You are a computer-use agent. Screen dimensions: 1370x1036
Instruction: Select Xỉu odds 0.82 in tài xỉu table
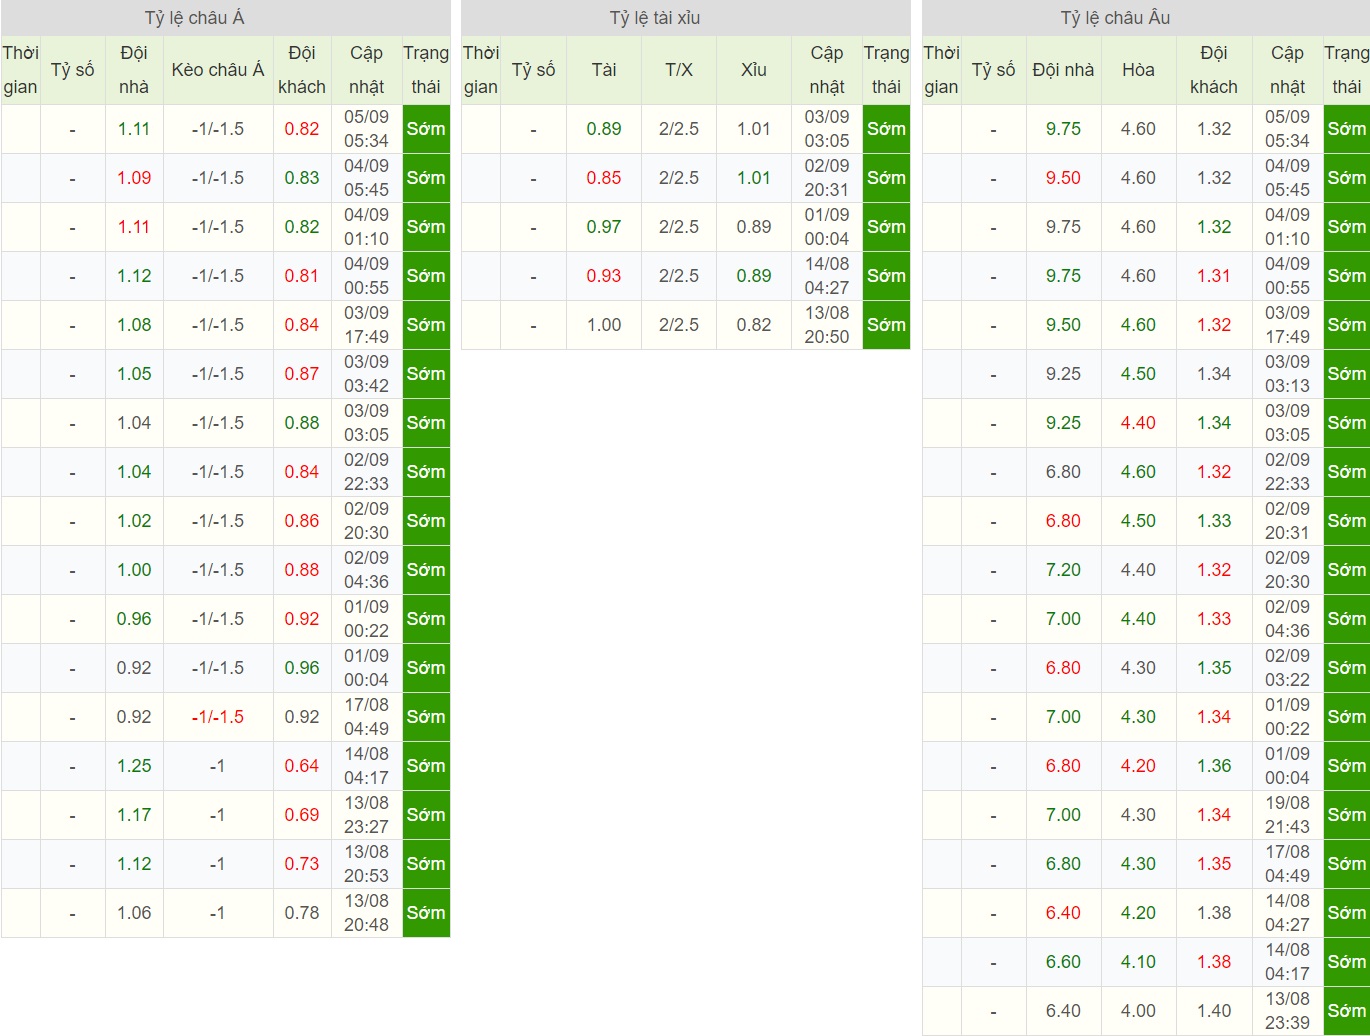pos(754,325)
